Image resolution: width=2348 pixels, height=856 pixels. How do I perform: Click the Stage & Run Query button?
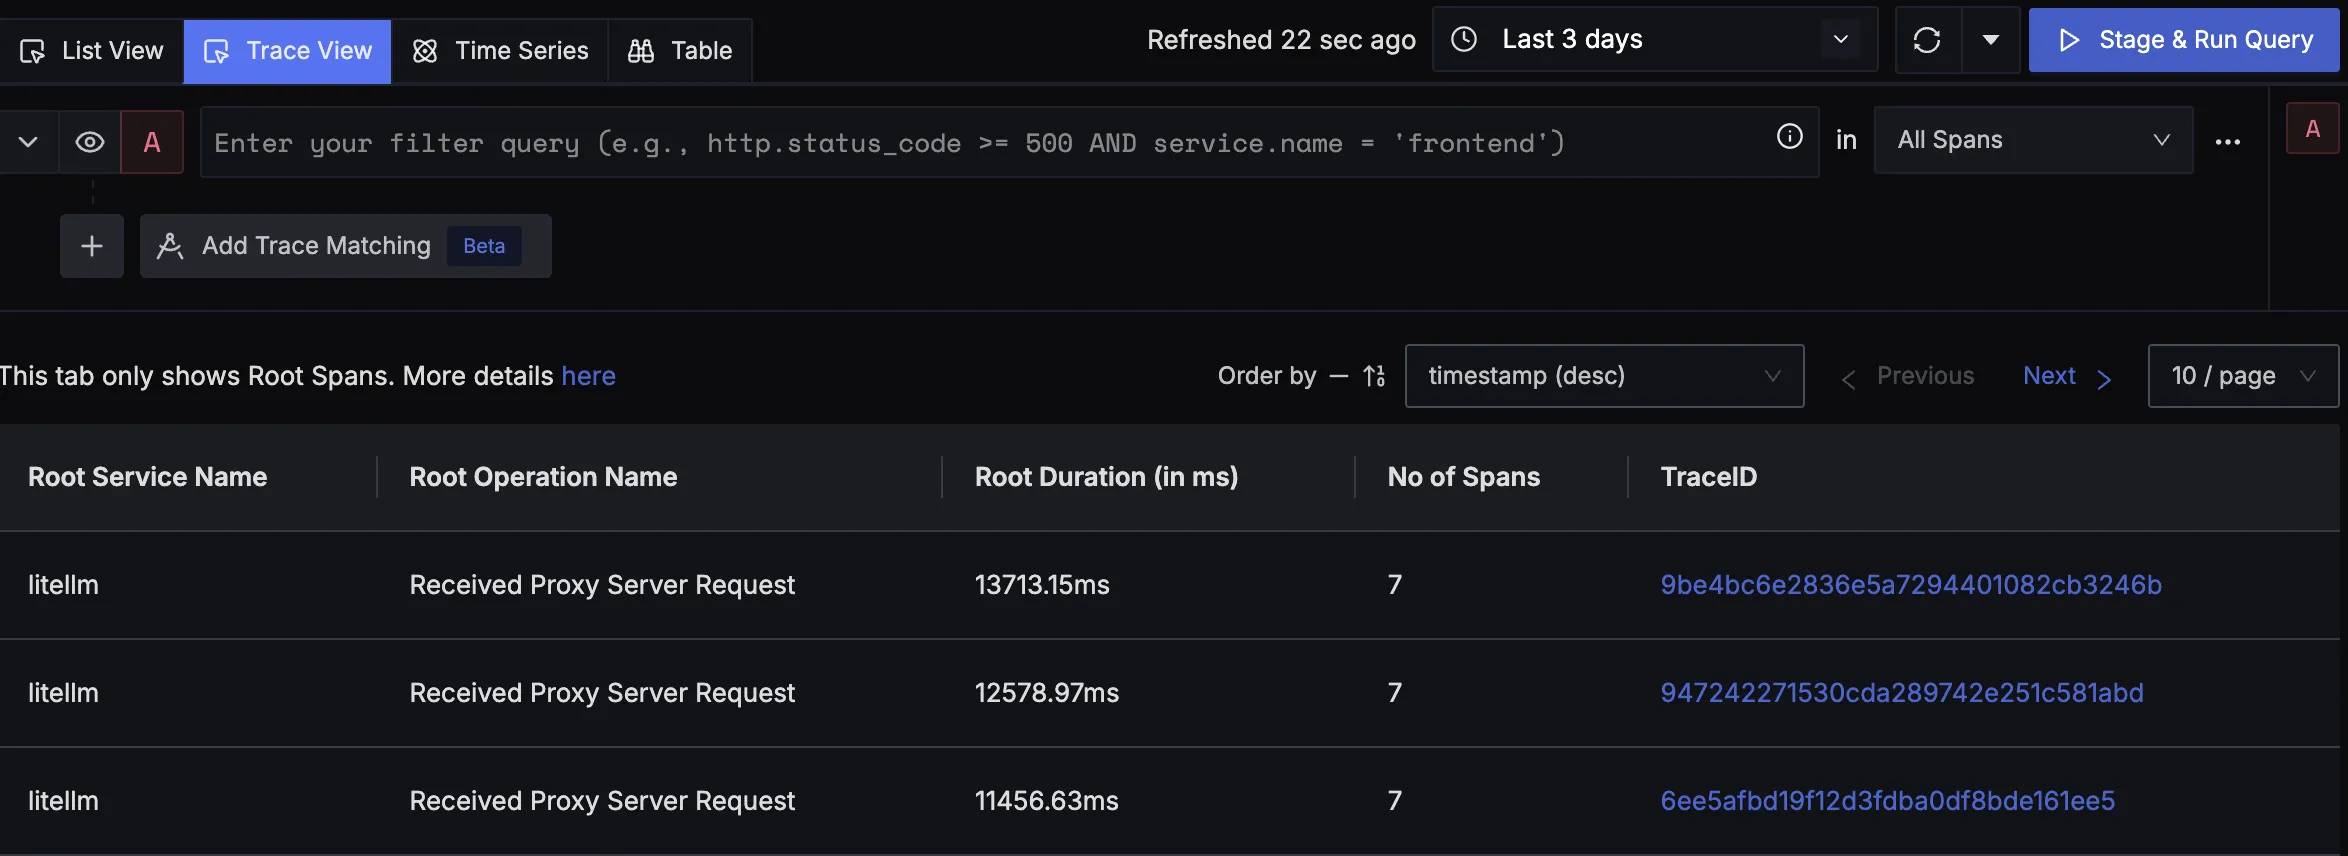[x=2184, y=40]
